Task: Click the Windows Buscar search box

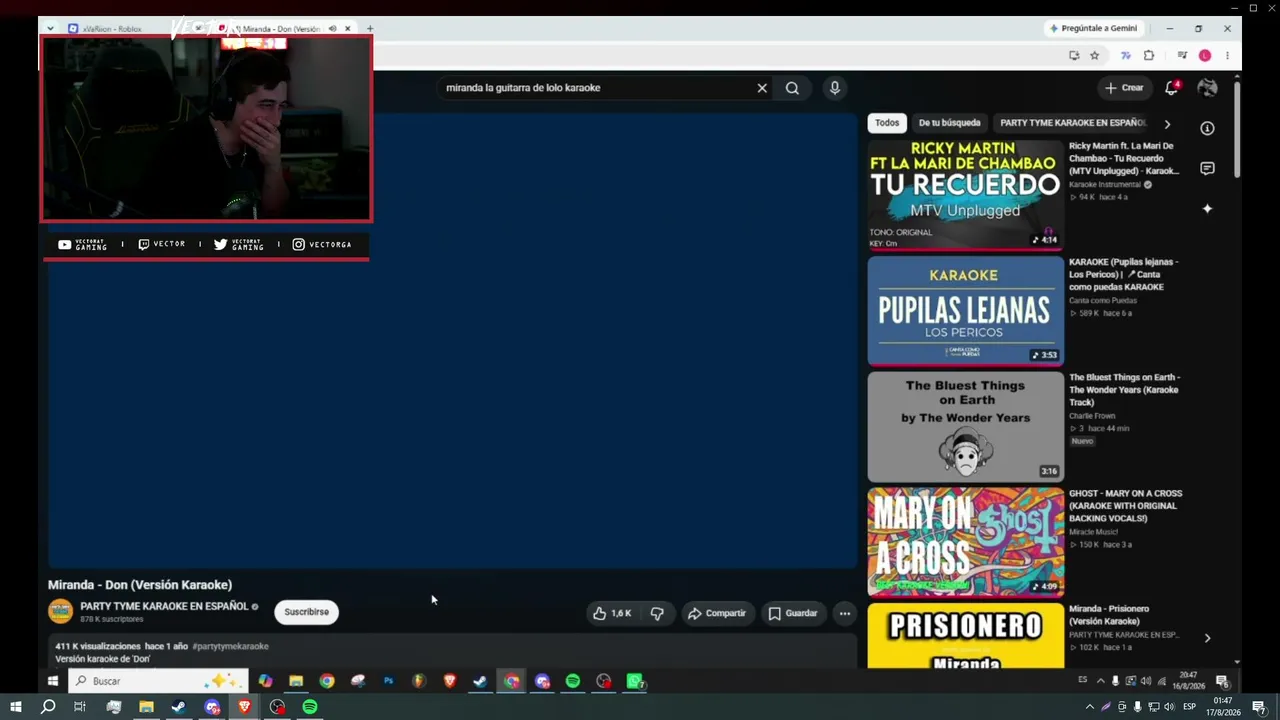Action: coord(160,681)
